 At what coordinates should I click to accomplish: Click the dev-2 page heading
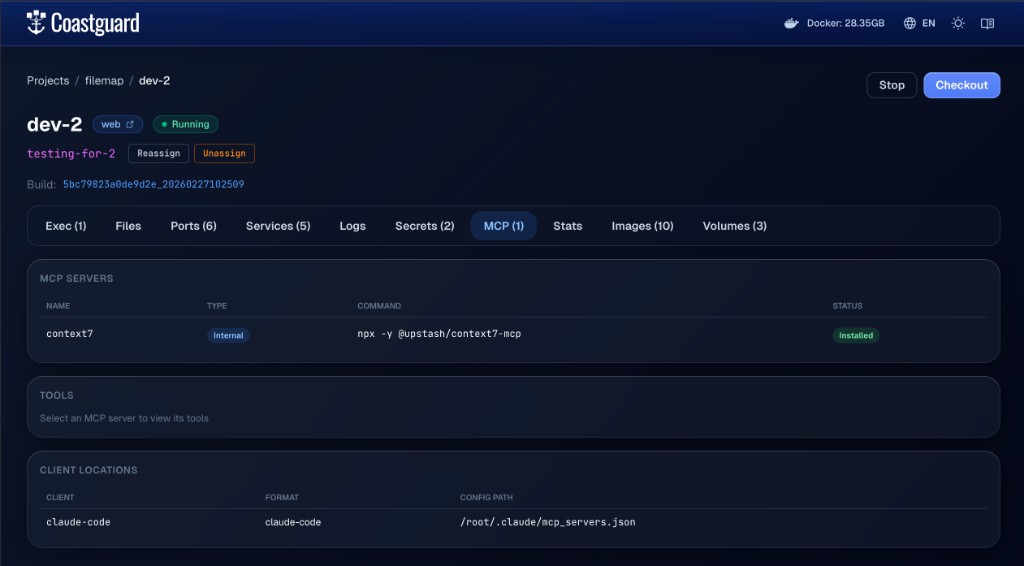(x=54, y=124)
